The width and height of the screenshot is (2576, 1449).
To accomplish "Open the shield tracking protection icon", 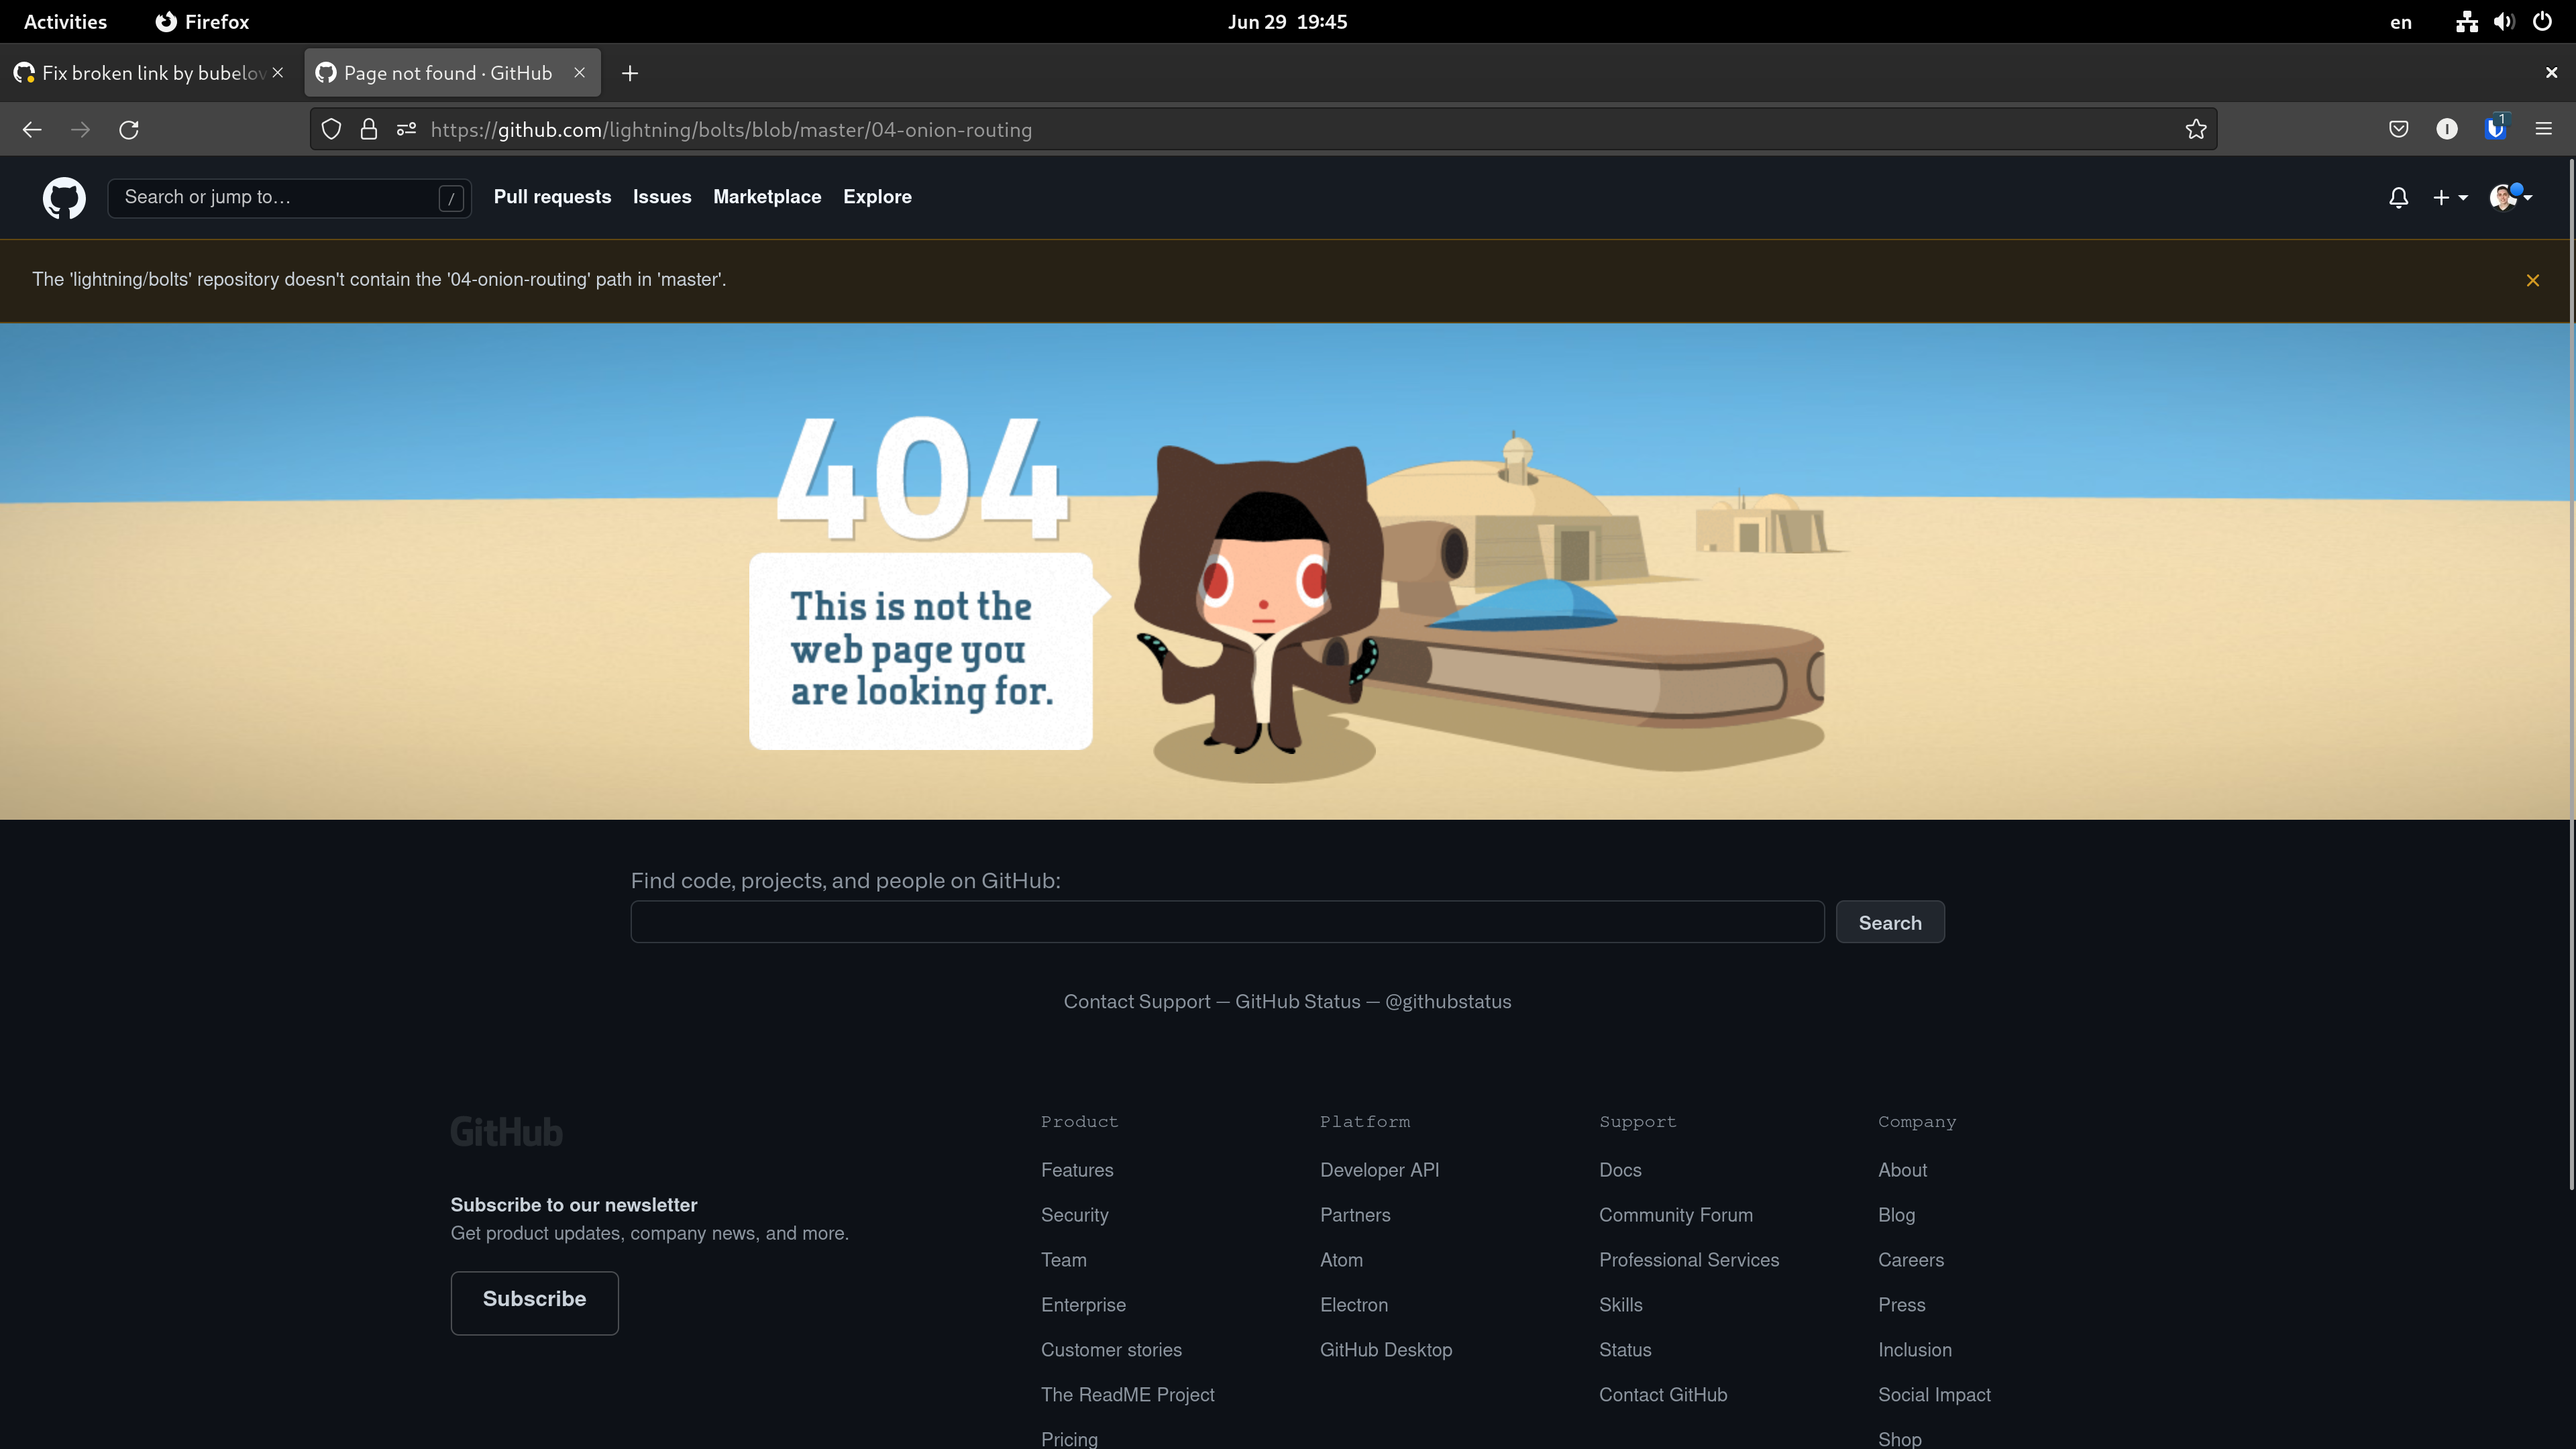I will pos(331,129).
